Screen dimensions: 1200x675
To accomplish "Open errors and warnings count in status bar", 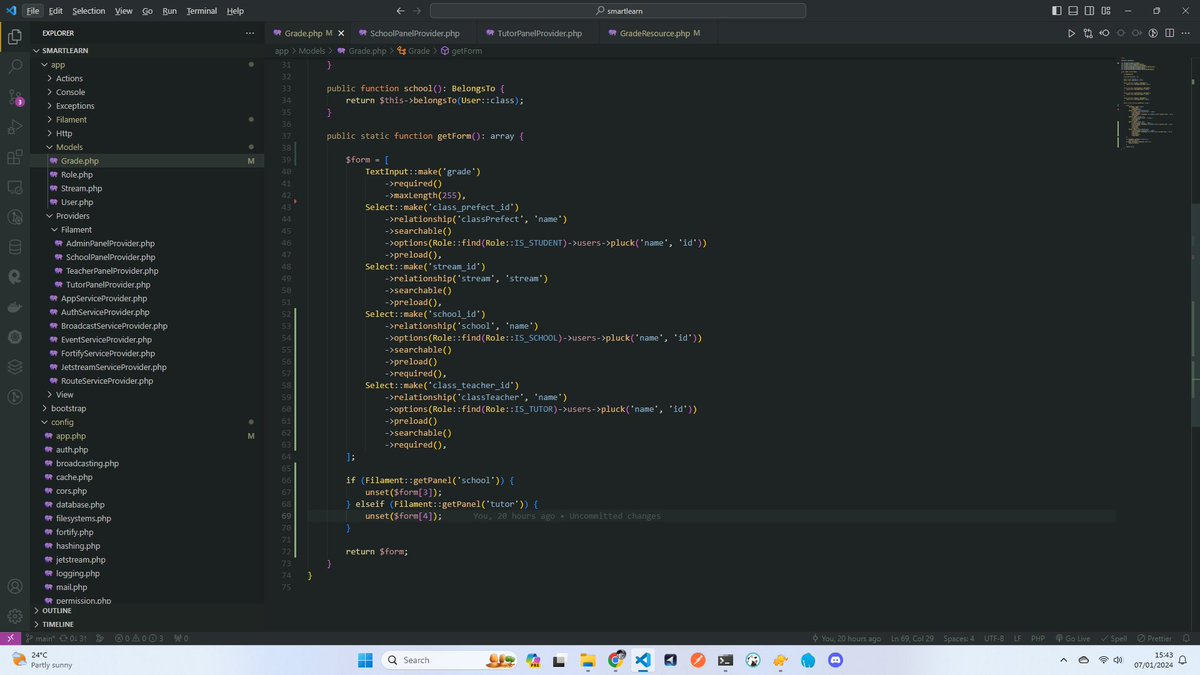I will pos(139,638).
